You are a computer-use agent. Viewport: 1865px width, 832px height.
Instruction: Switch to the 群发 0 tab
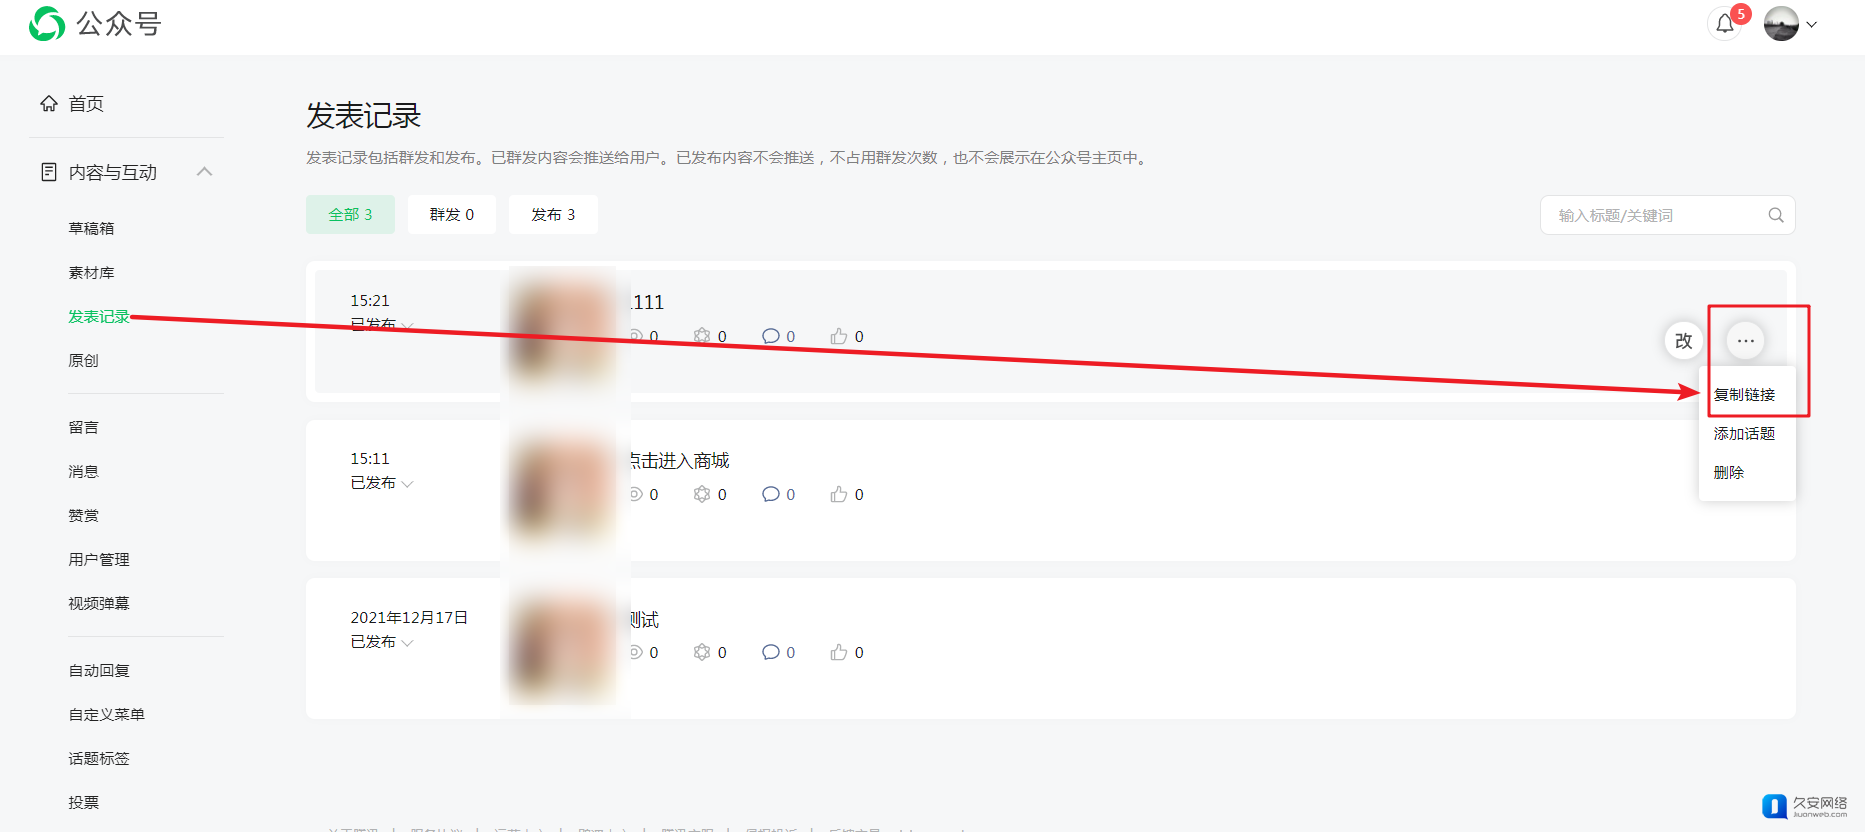pos(452,214)
